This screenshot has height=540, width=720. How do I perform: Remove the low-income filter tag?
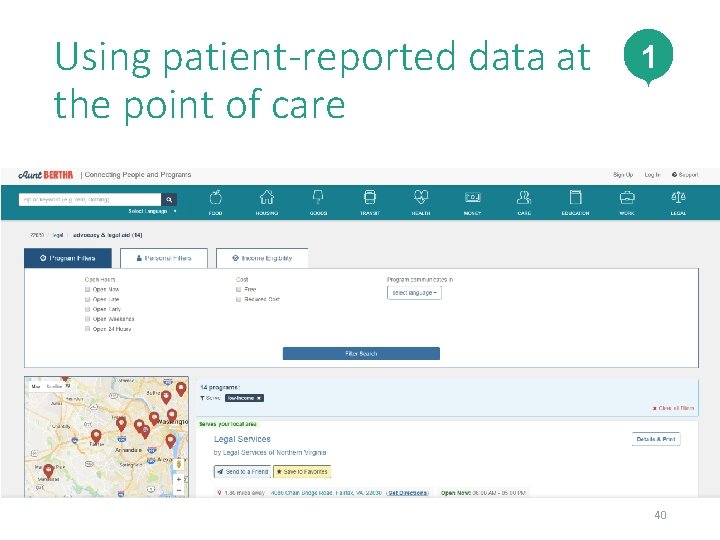coord(259,398)
